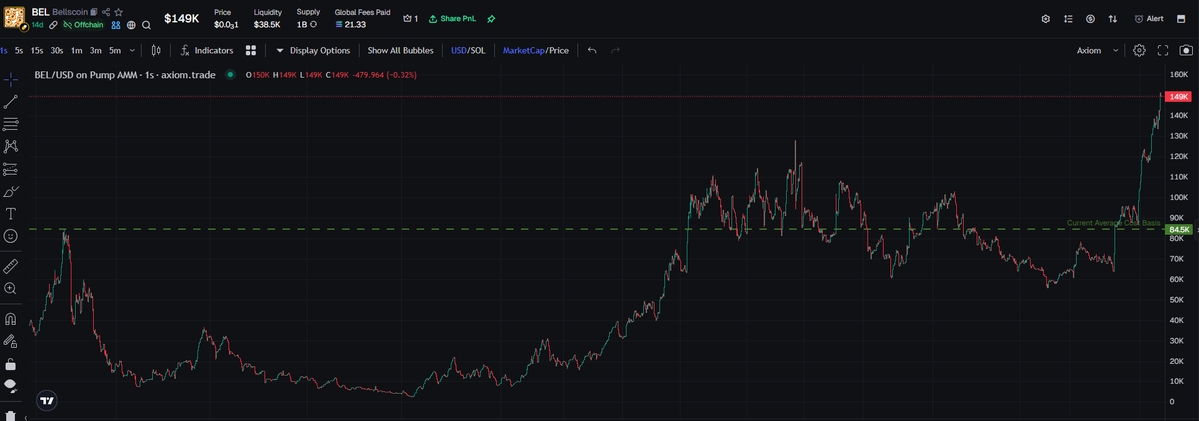
Task: Select the zoom in tool
Action: click(x=11, y=288)
